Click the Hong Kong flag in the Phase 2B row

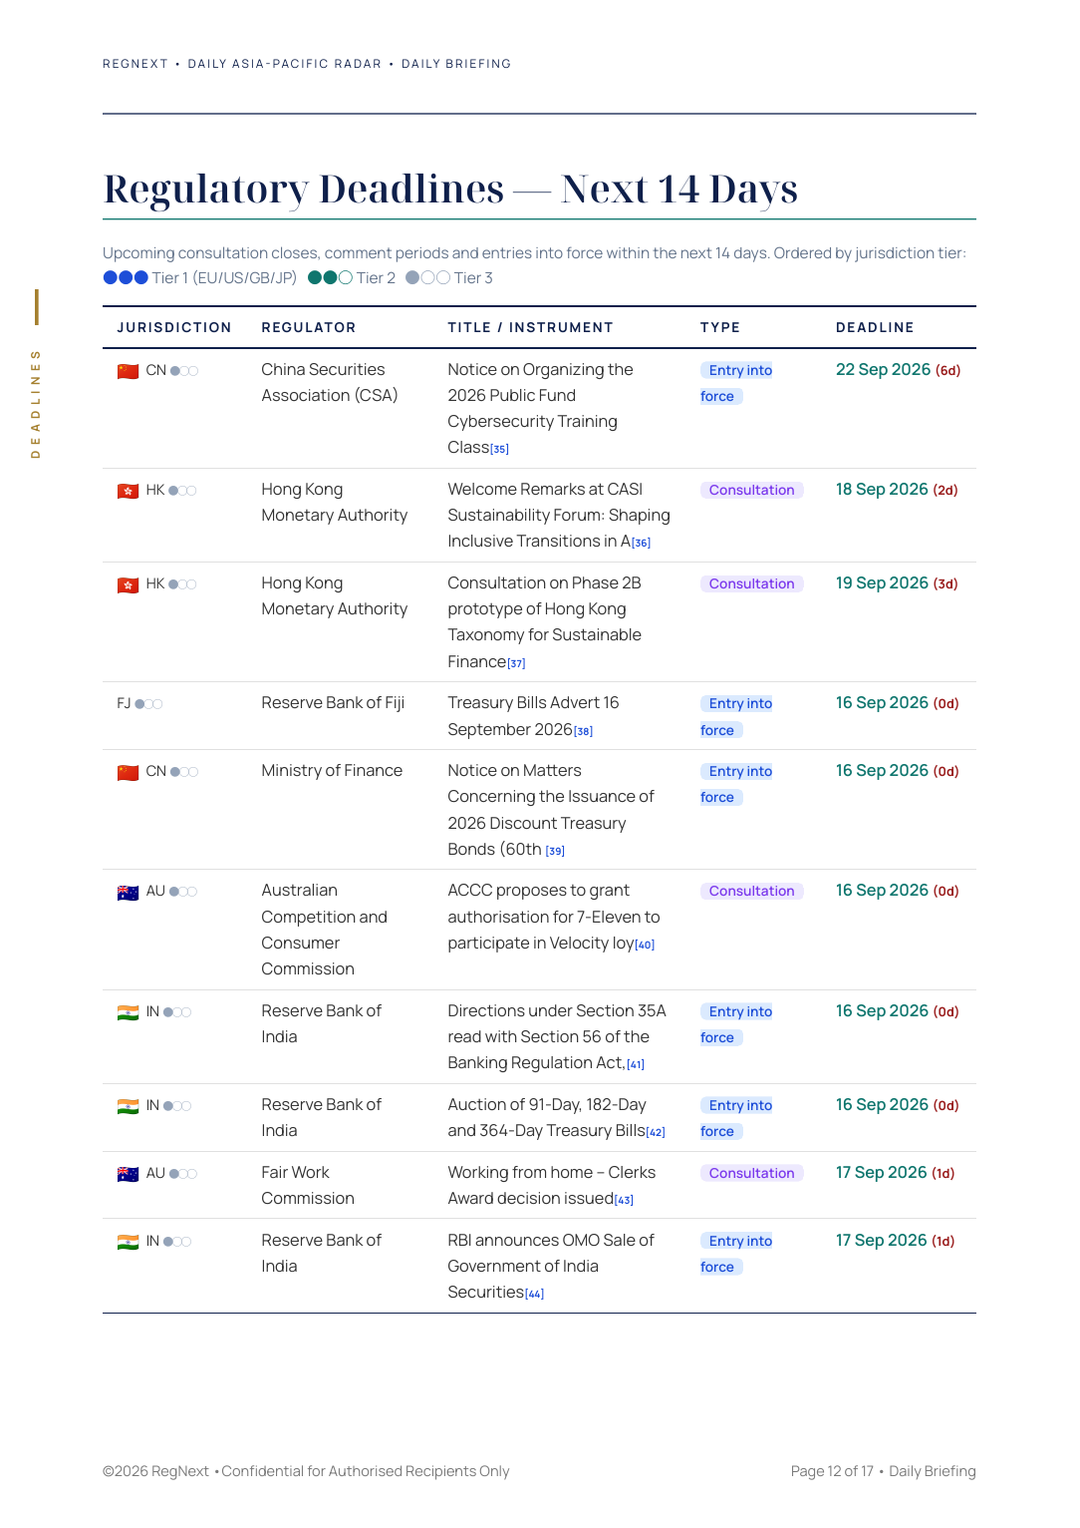pos(128,585)
